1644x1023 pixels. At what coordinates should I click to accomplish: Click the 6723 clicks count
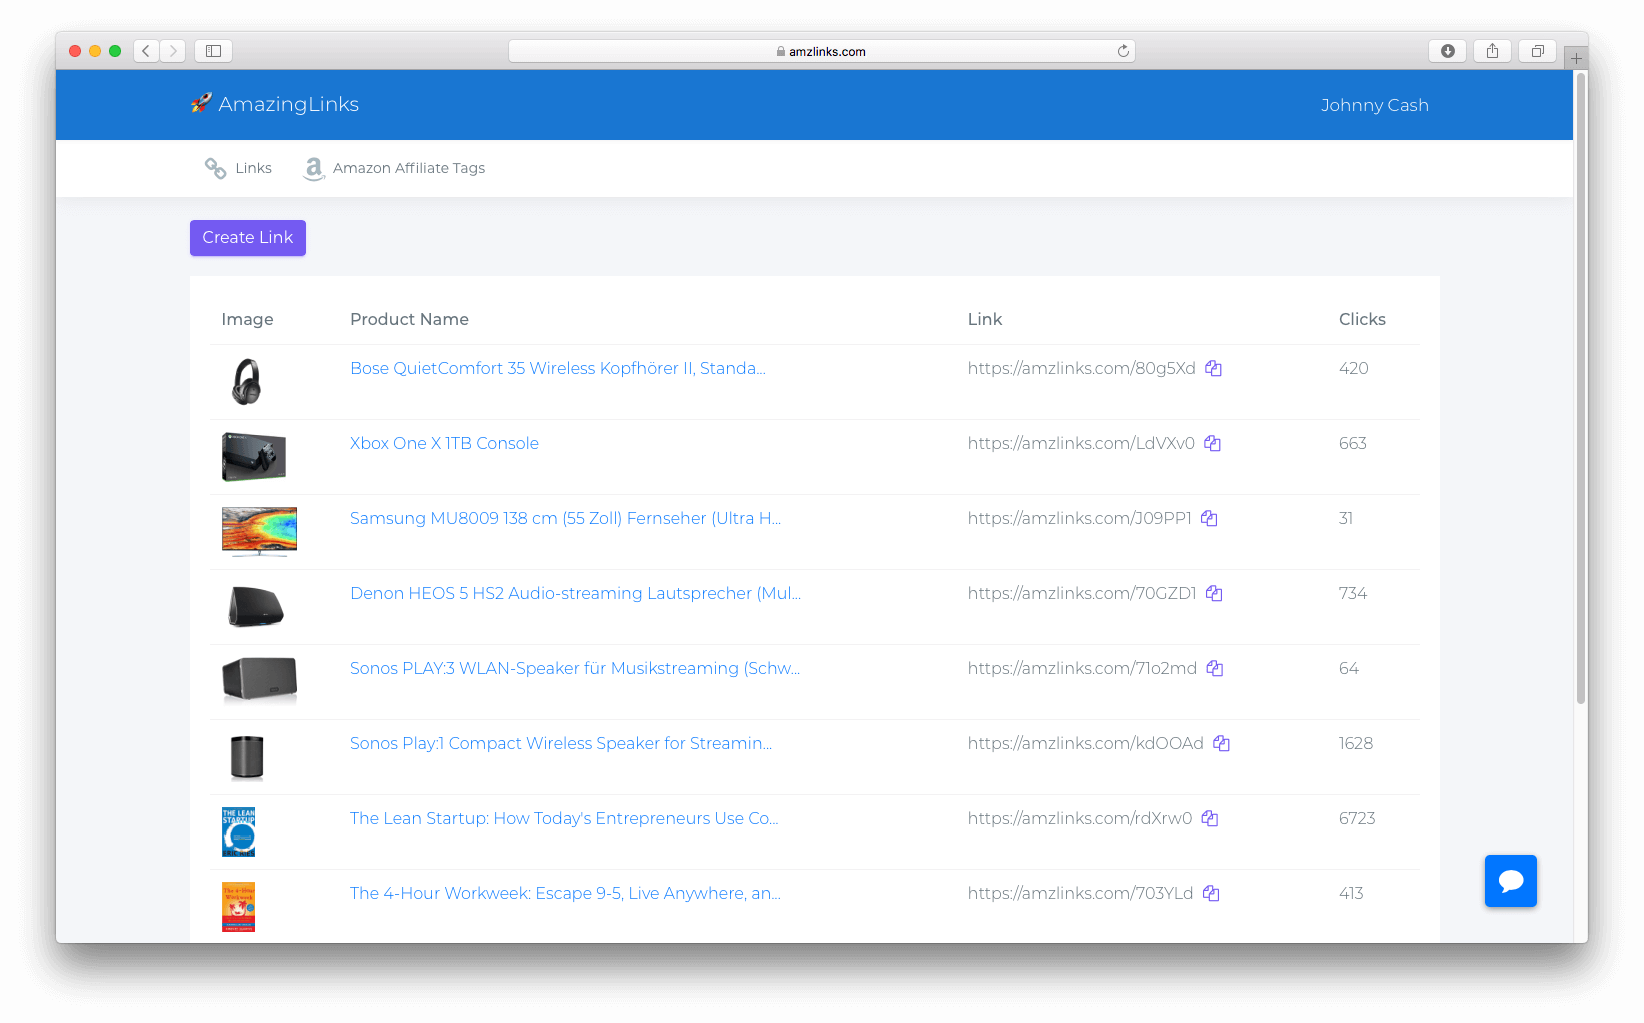1357,818
